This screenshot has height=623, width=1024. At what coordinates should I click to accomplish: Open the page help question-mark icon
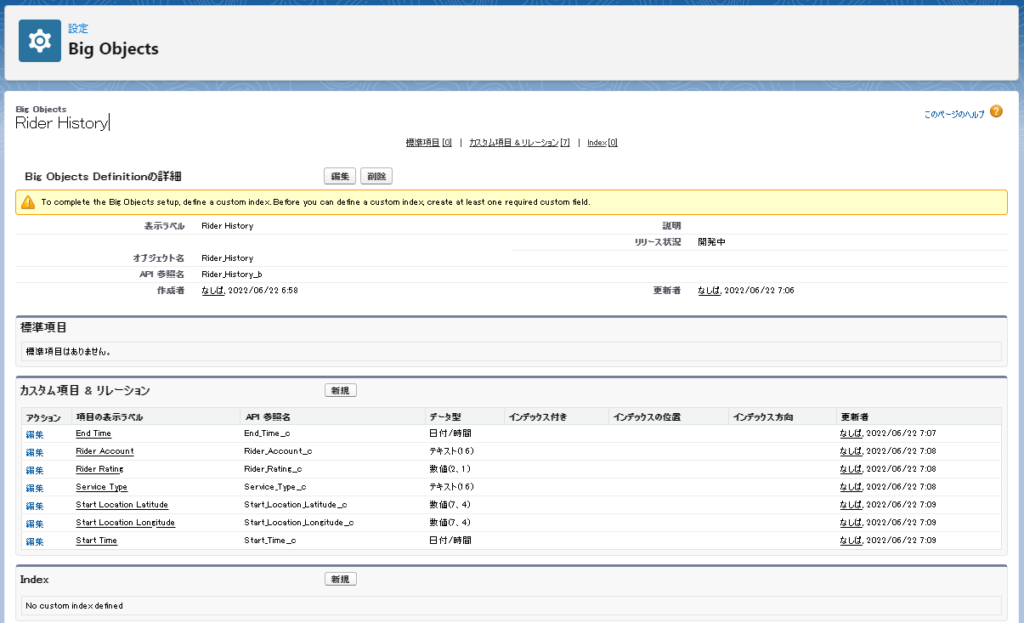pos(996,112)
